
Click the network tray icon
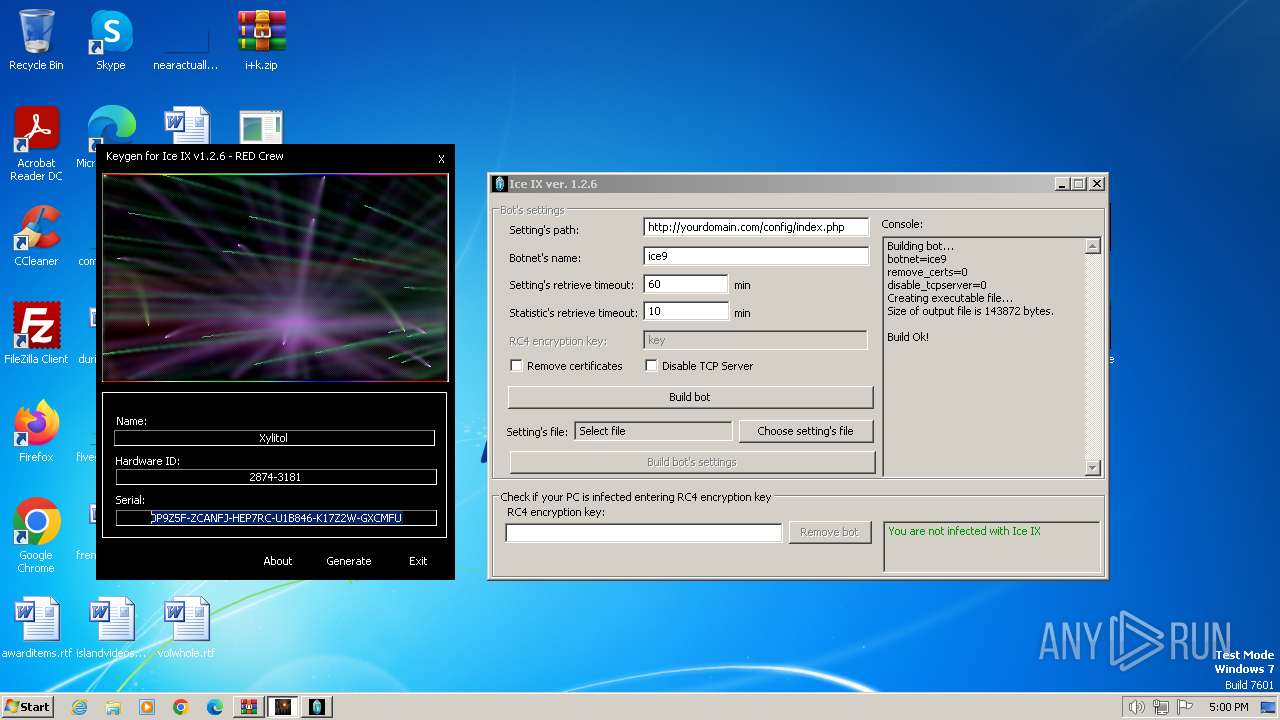pyautogui.click(x=1160, y=707)
